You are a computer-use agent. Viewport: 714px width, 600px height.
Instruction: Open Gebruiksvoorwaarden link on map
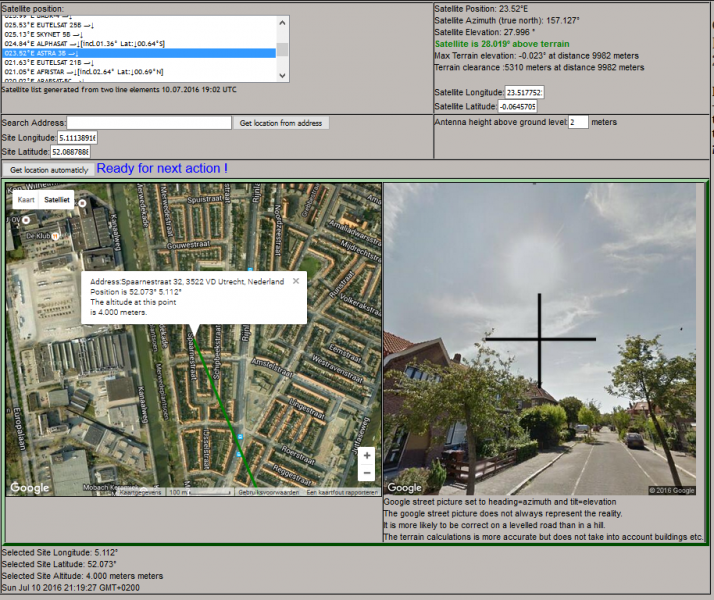tap(269, 492)
